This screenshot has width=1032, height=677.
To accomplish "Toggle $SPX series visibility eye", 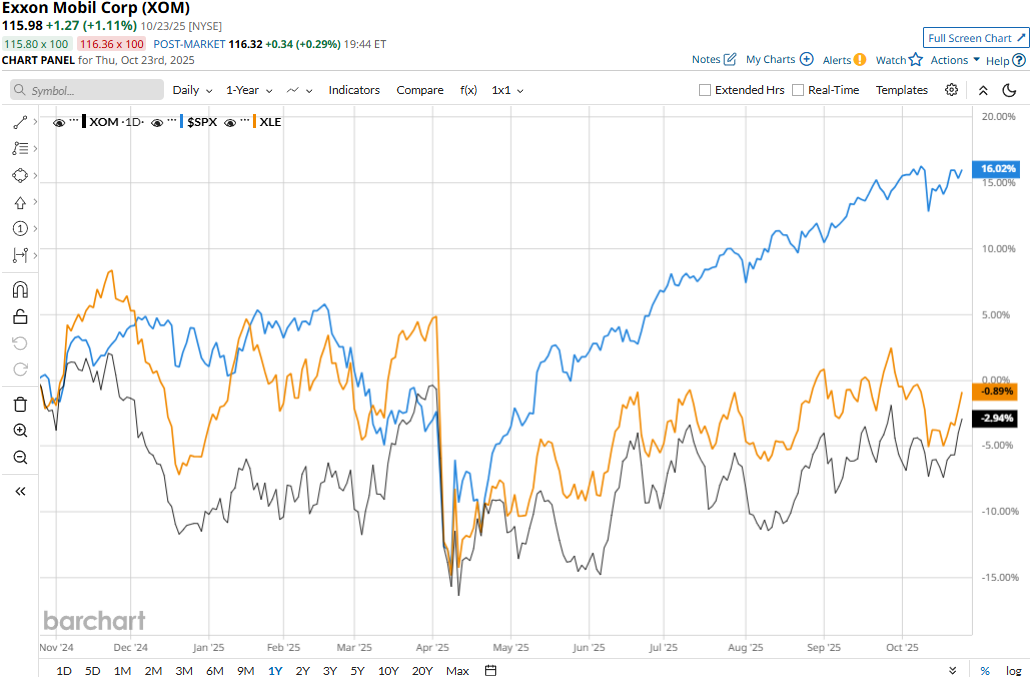I will click(x=157, y=122).
